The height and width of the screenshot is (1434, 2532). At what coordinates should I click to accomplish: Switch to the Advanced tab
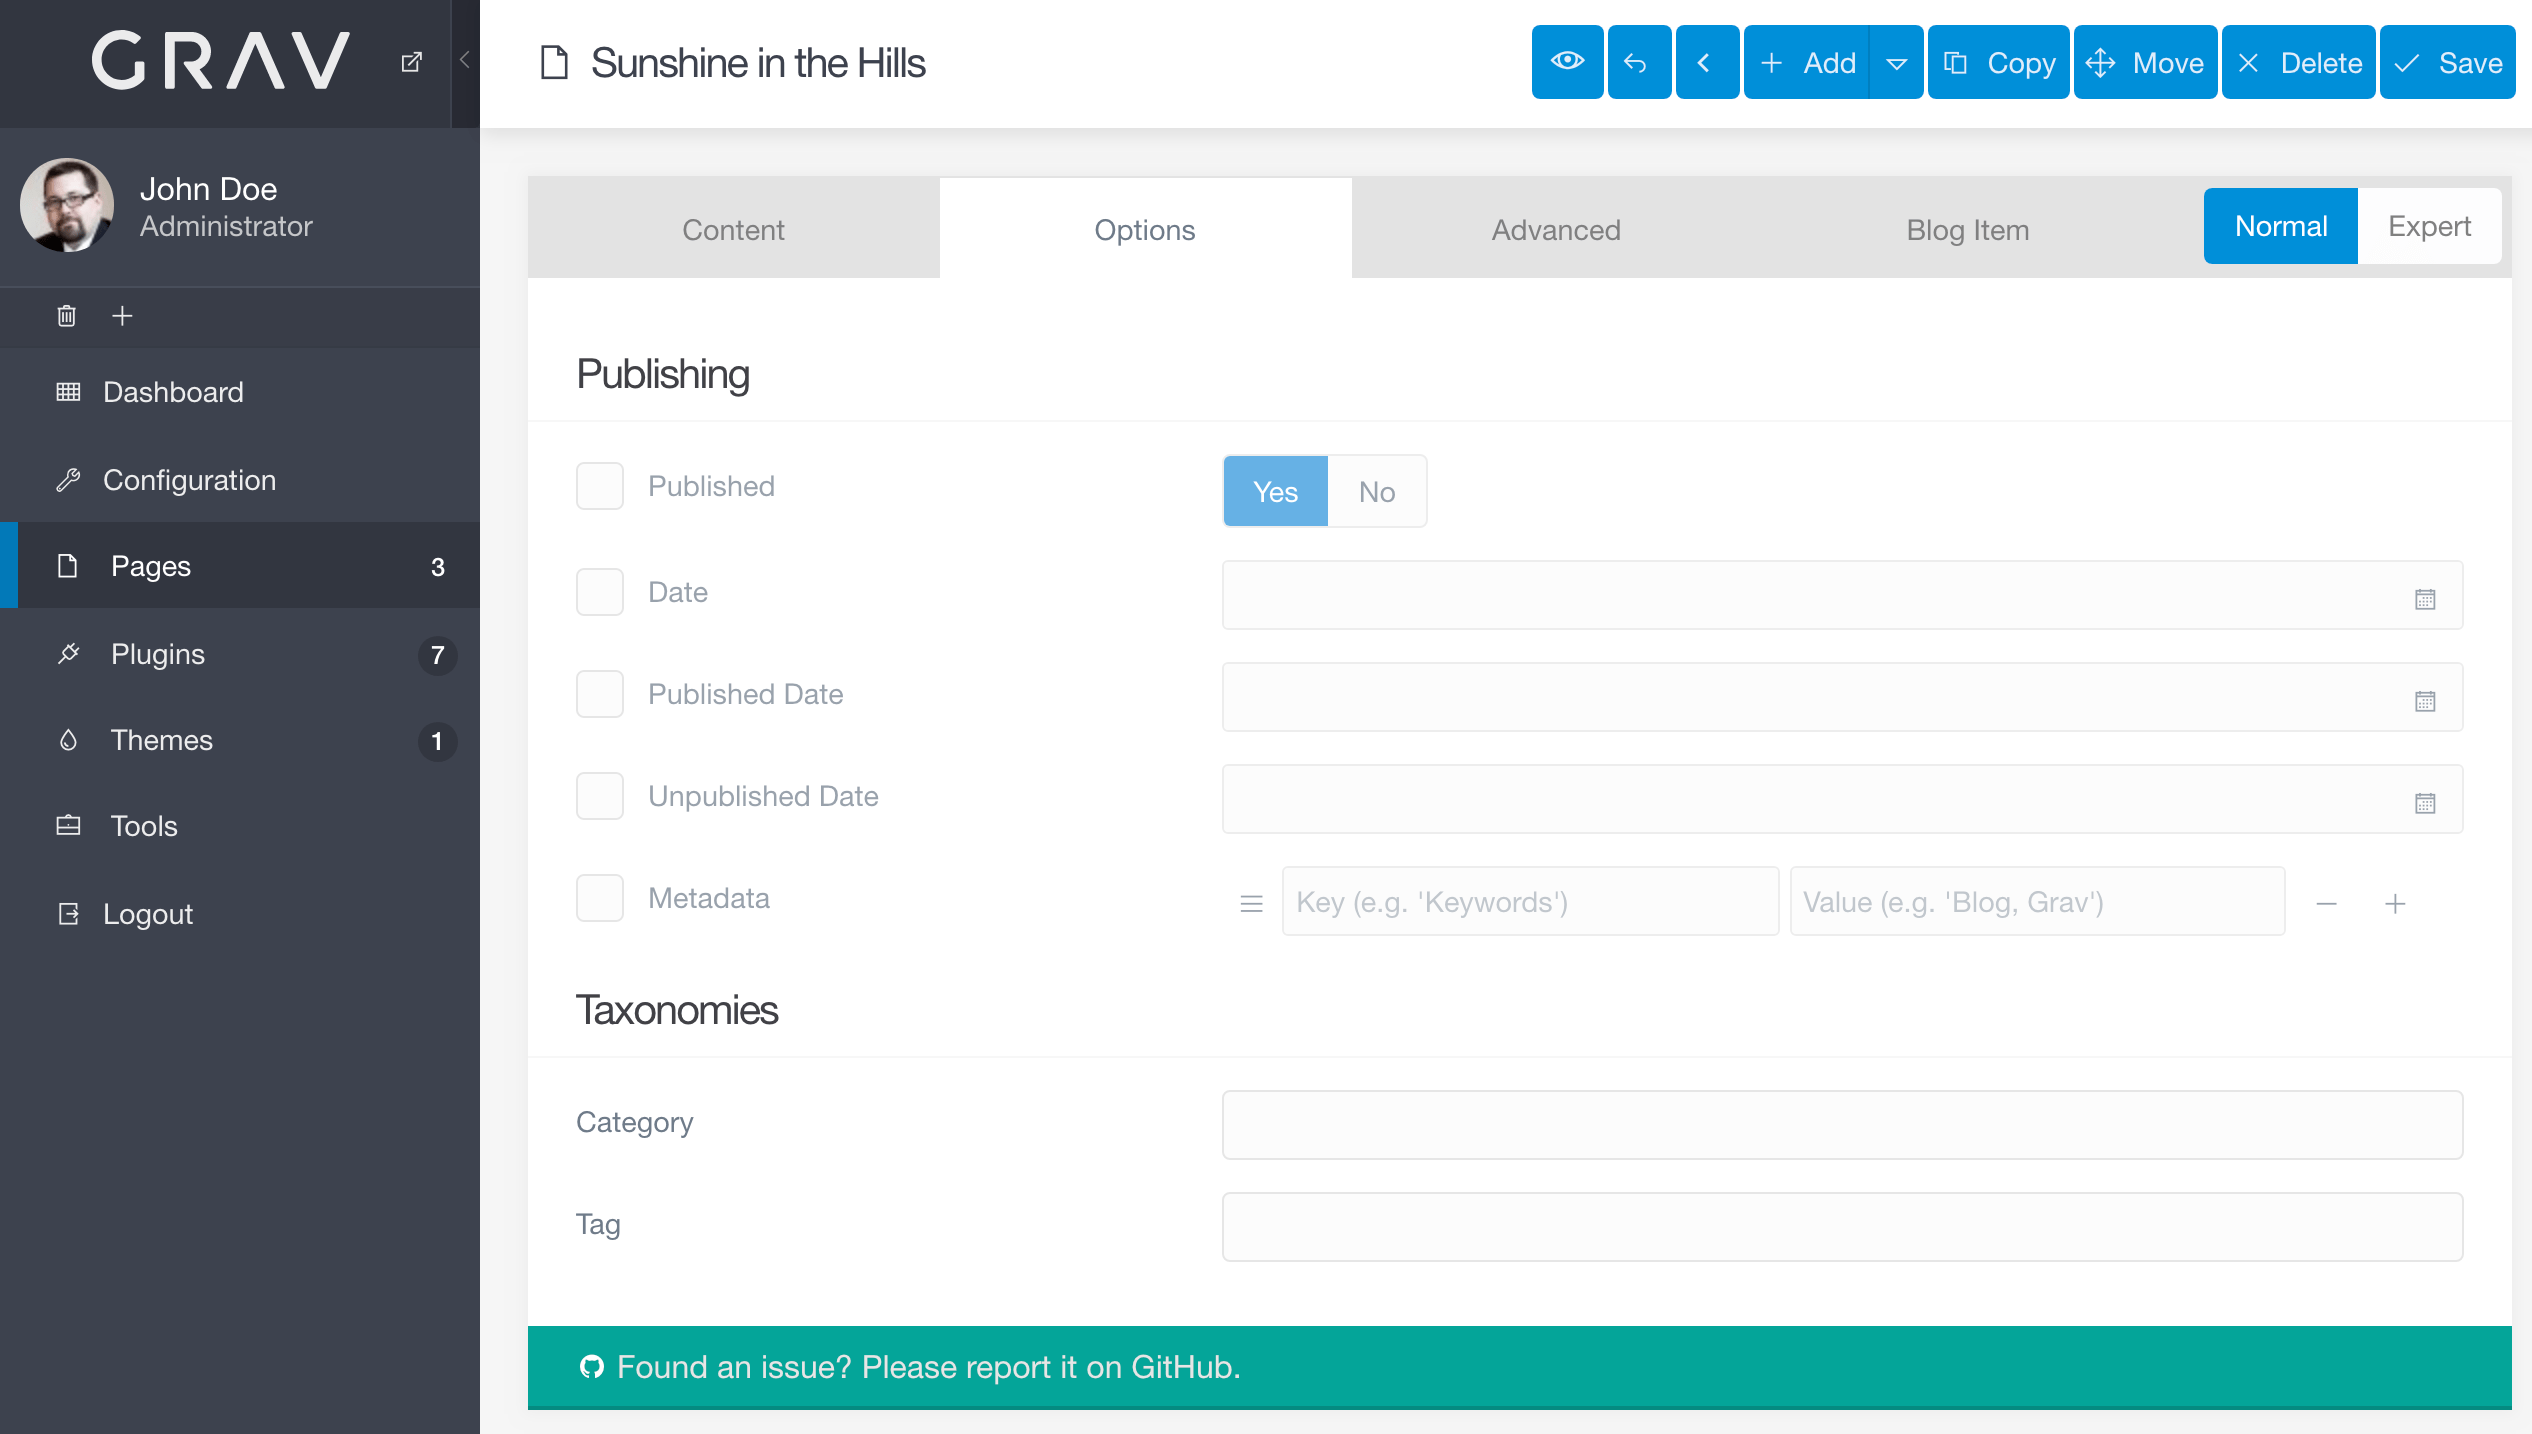pos(1555,229)
